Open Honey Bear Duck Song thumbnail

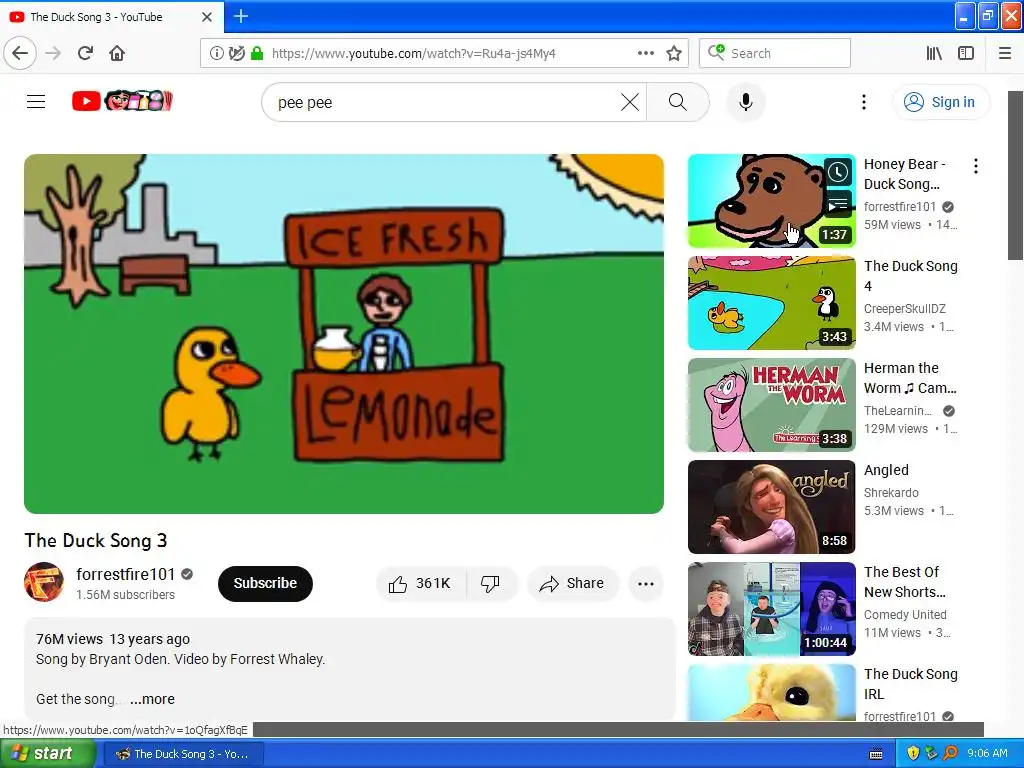tap(771, 200)
